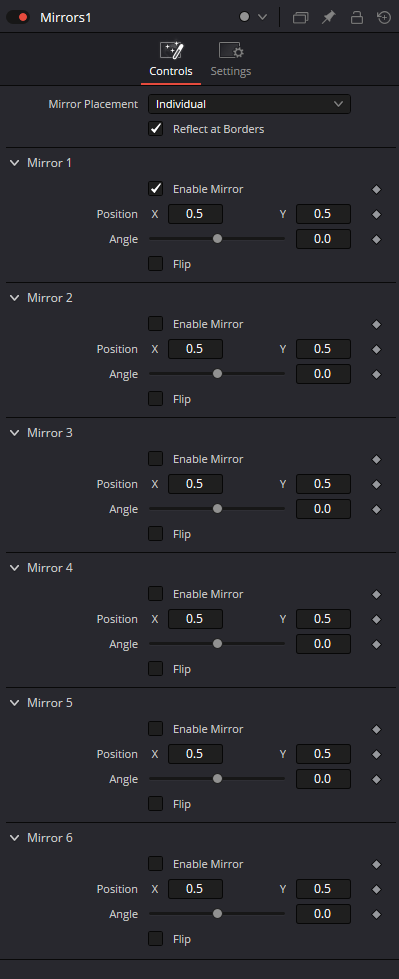
Task: Toggle the Mirrors1 node enable switch
Action: coord(17,17)
